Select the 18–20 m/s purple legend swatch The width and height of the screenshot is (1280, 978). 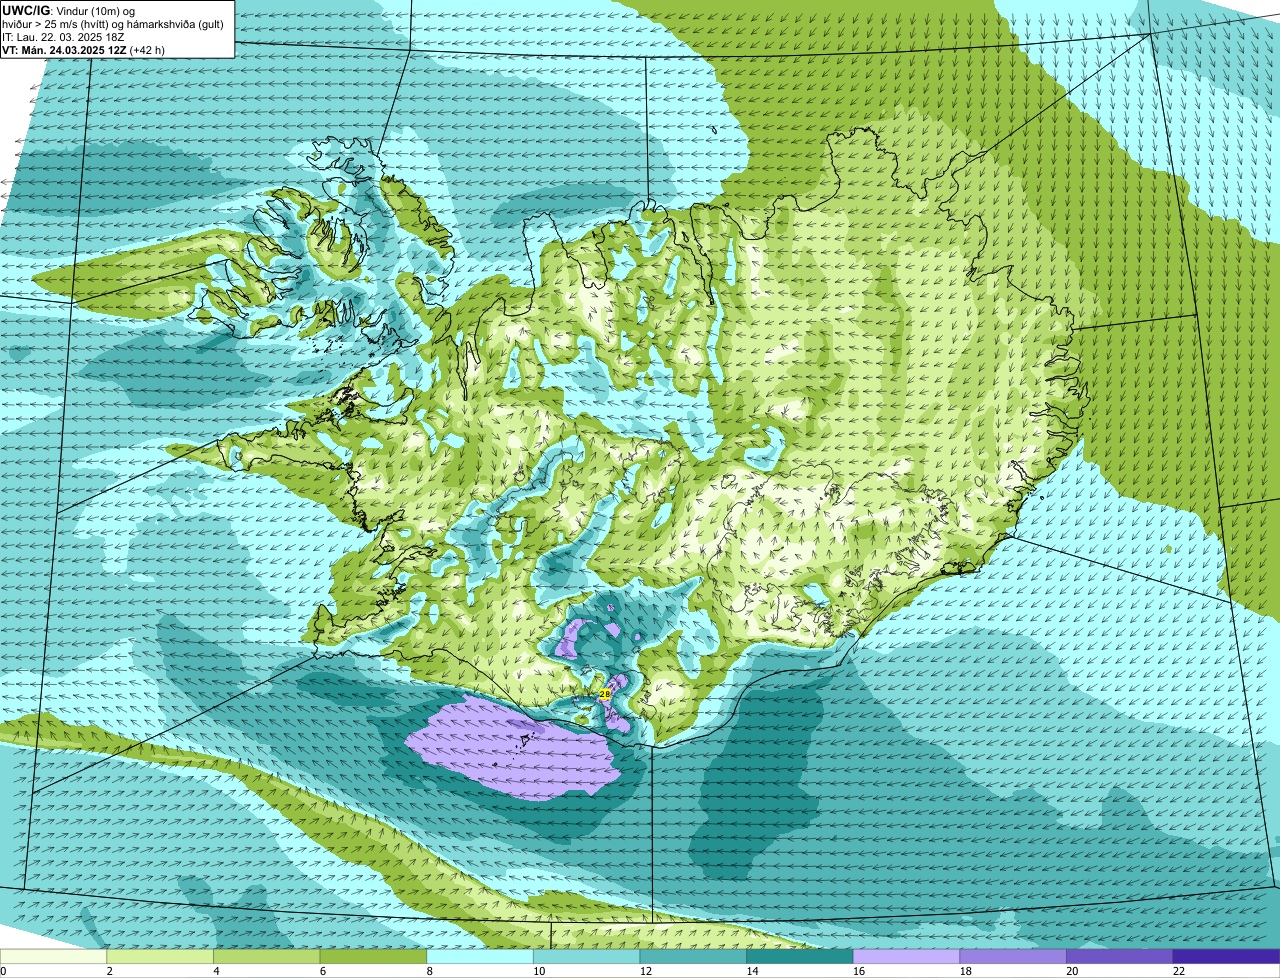click(x=1013, y=956)
